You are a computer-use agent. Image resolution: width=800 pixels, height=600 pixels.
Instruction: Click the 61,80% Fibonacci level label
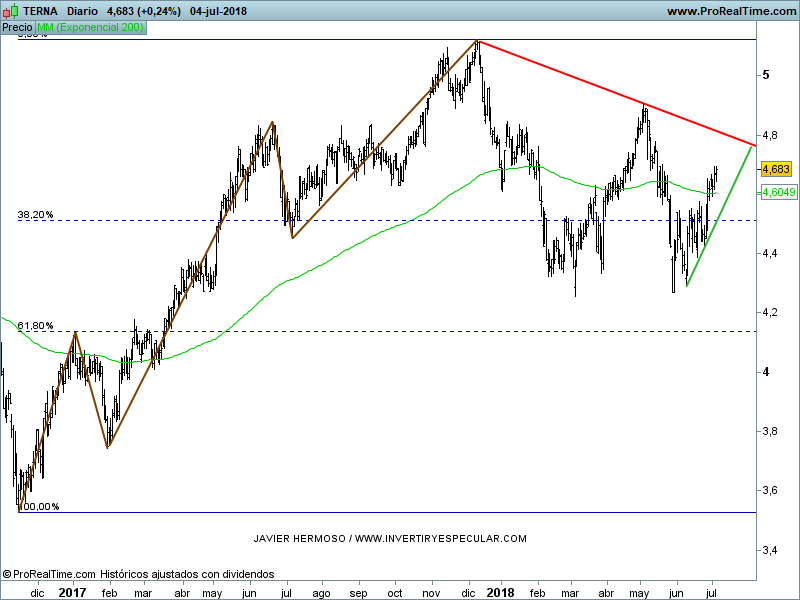click(x=35, y=326)
